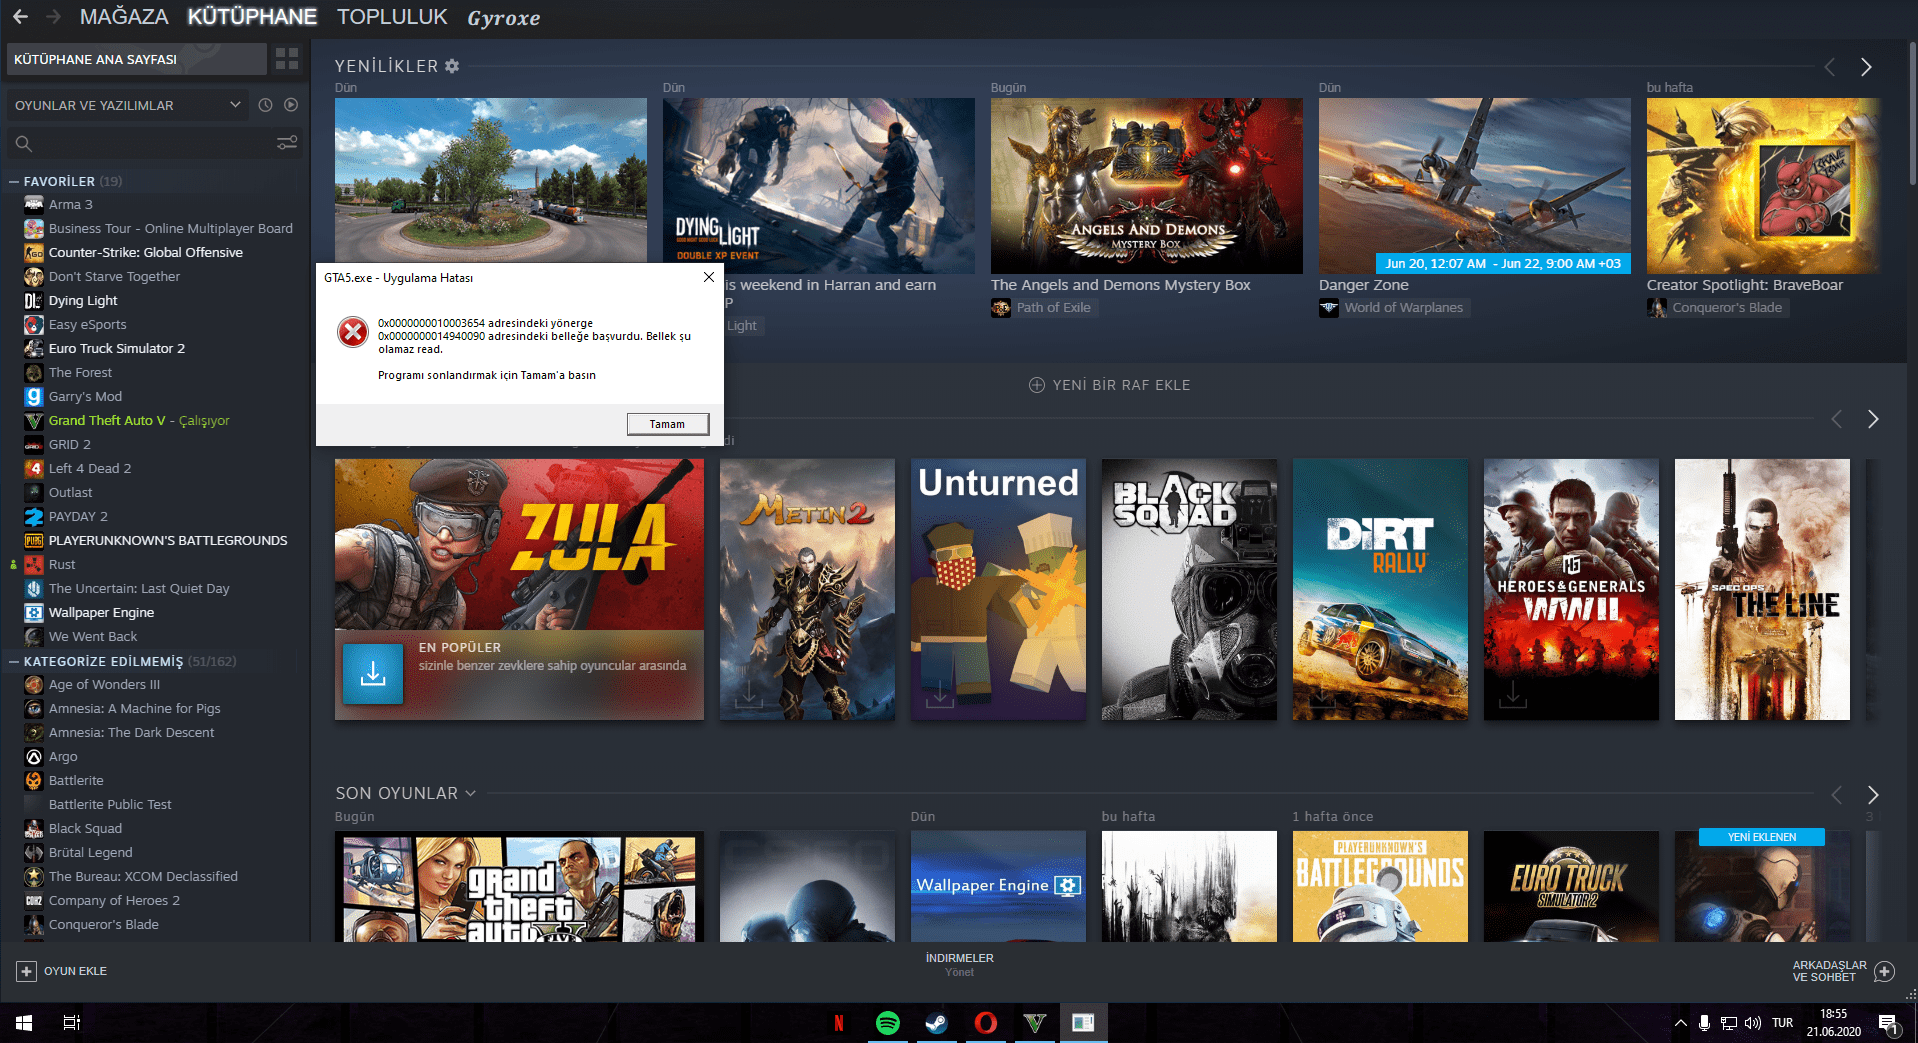Click the PAYDAY 2 icon
Screen dimensions: 1918x1043
click(34, 517)
